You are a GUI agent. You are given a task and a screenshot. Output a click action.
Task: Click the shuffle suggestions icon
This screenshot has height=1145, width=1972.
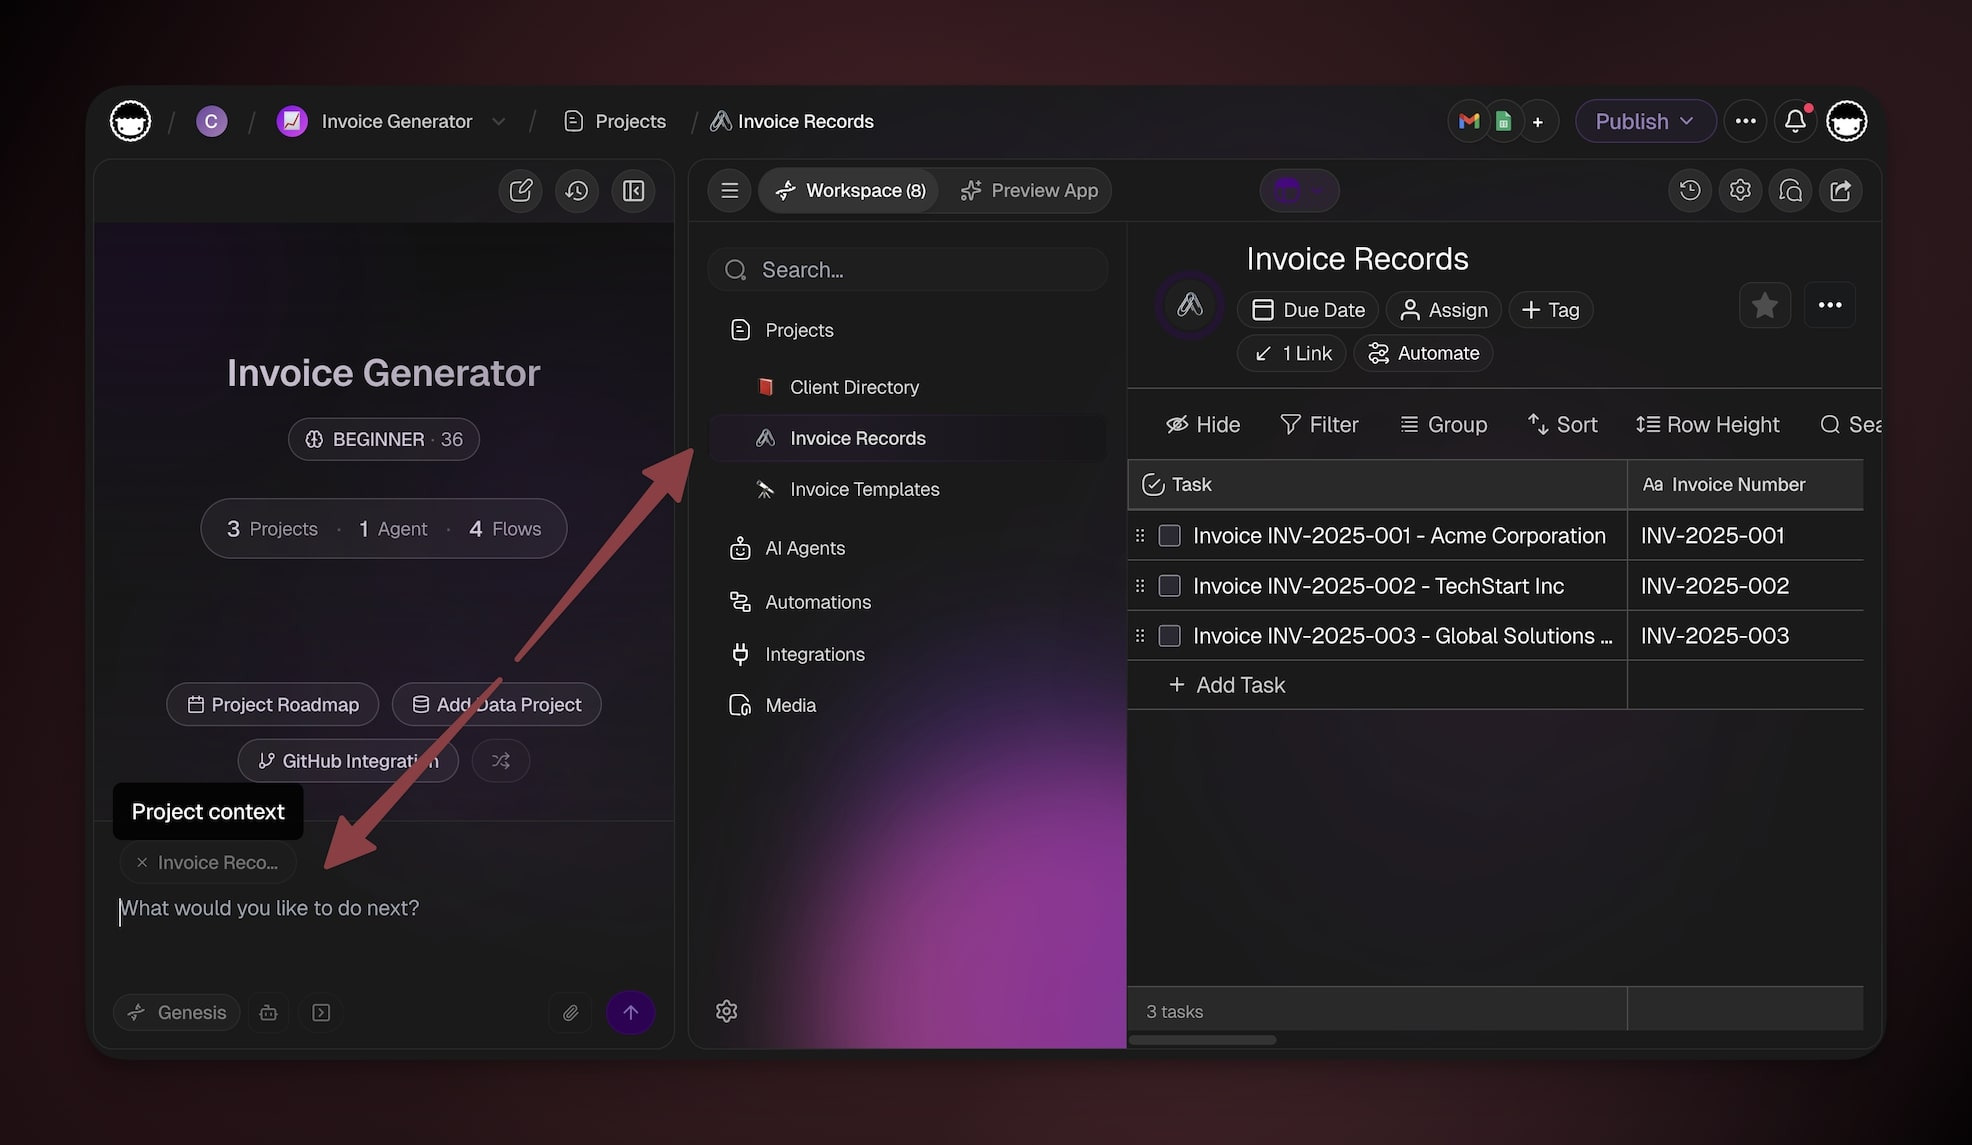pos(501,761)
